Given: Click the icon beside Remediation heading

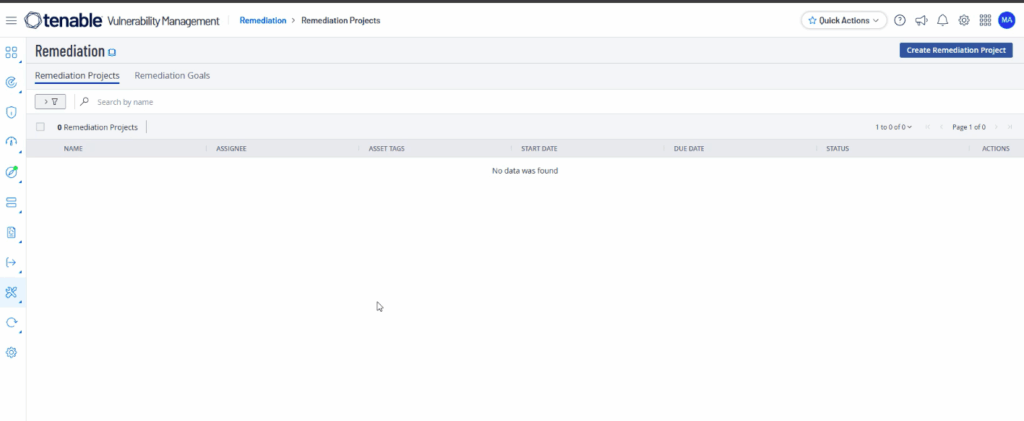Looking at the screenshot, I should 112,52.
